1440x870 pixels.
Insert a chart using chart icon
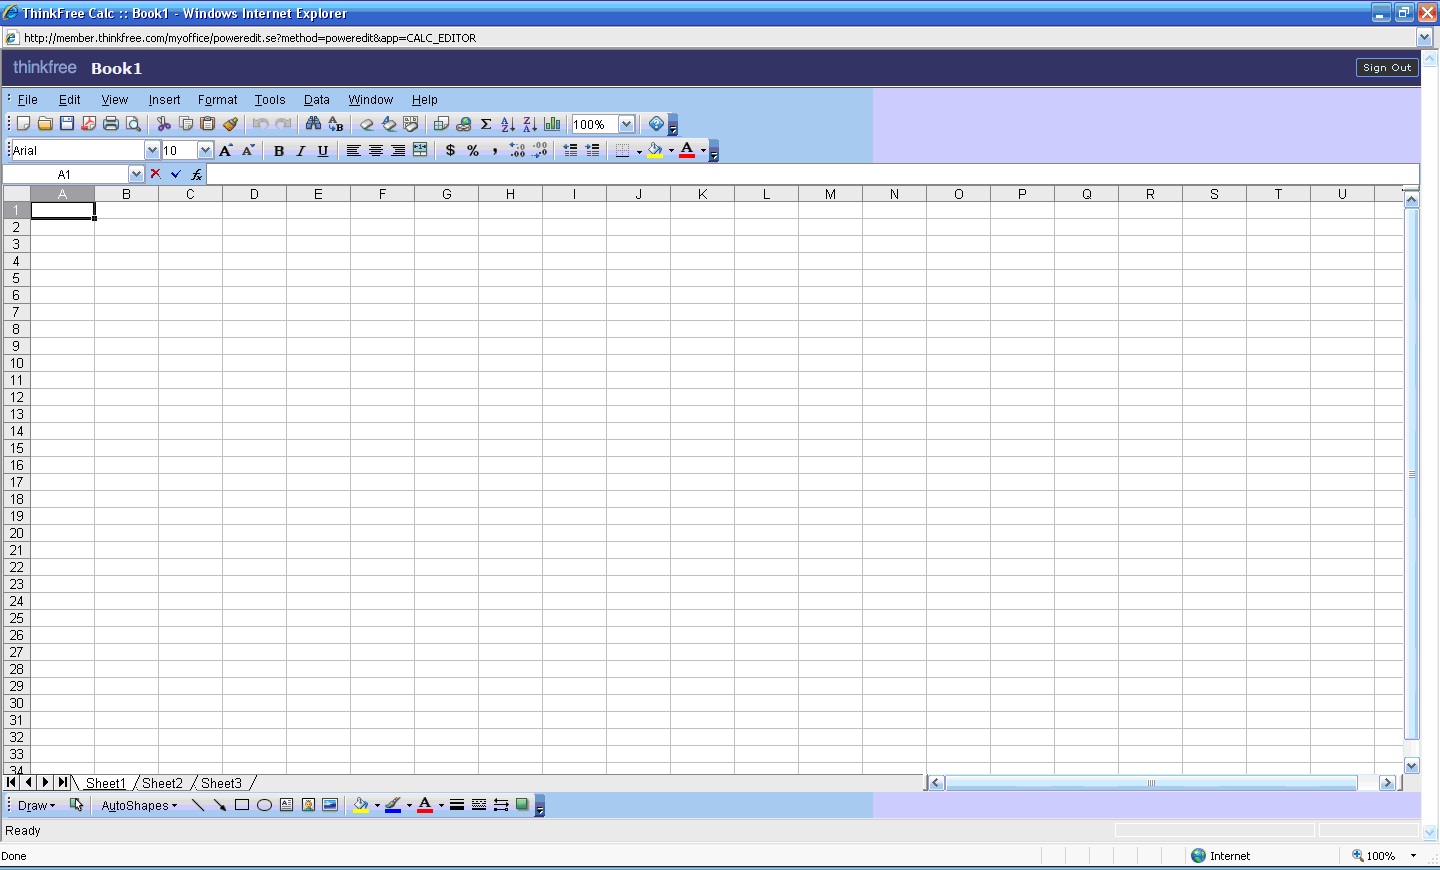[x=552, y=124]
